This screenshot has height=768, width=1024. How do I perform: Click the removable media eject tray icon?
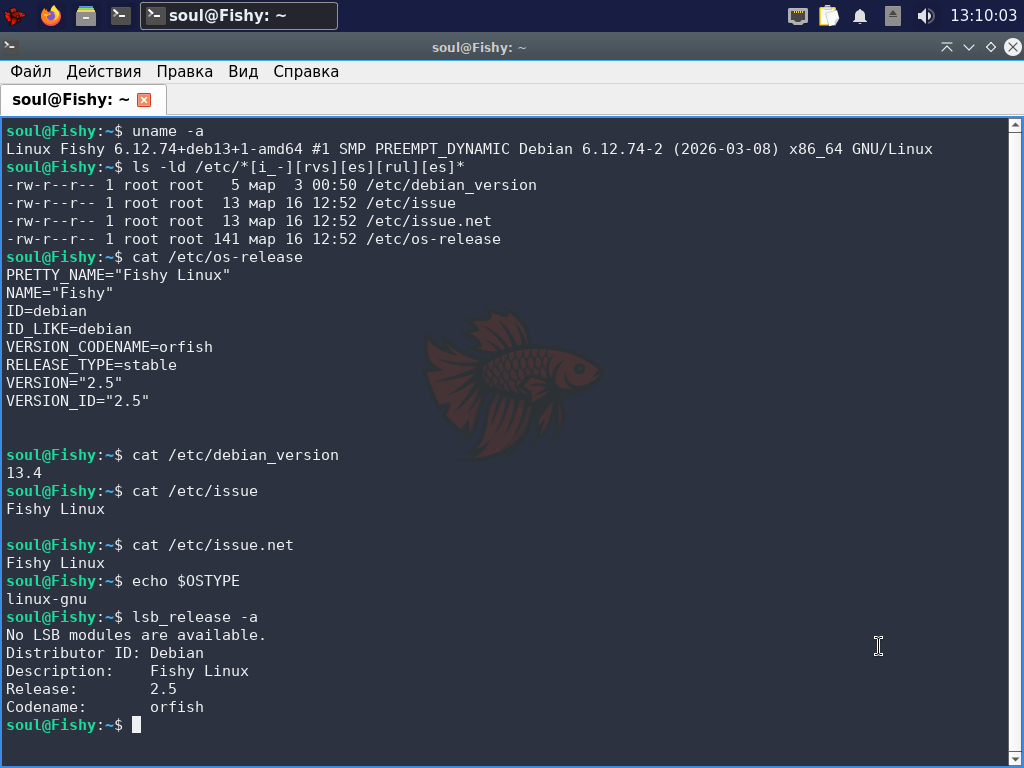[x=893, y=16]
